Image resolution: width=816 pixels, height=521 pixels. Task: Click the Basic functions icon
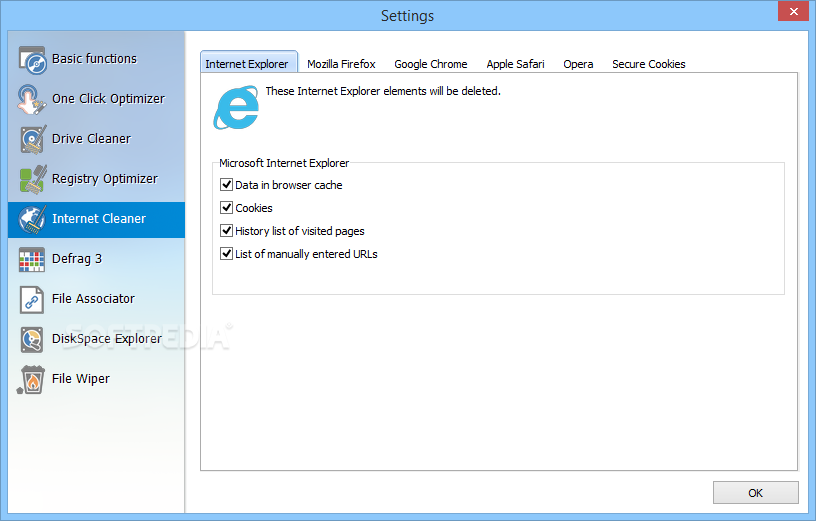click(x=32, y=60)
